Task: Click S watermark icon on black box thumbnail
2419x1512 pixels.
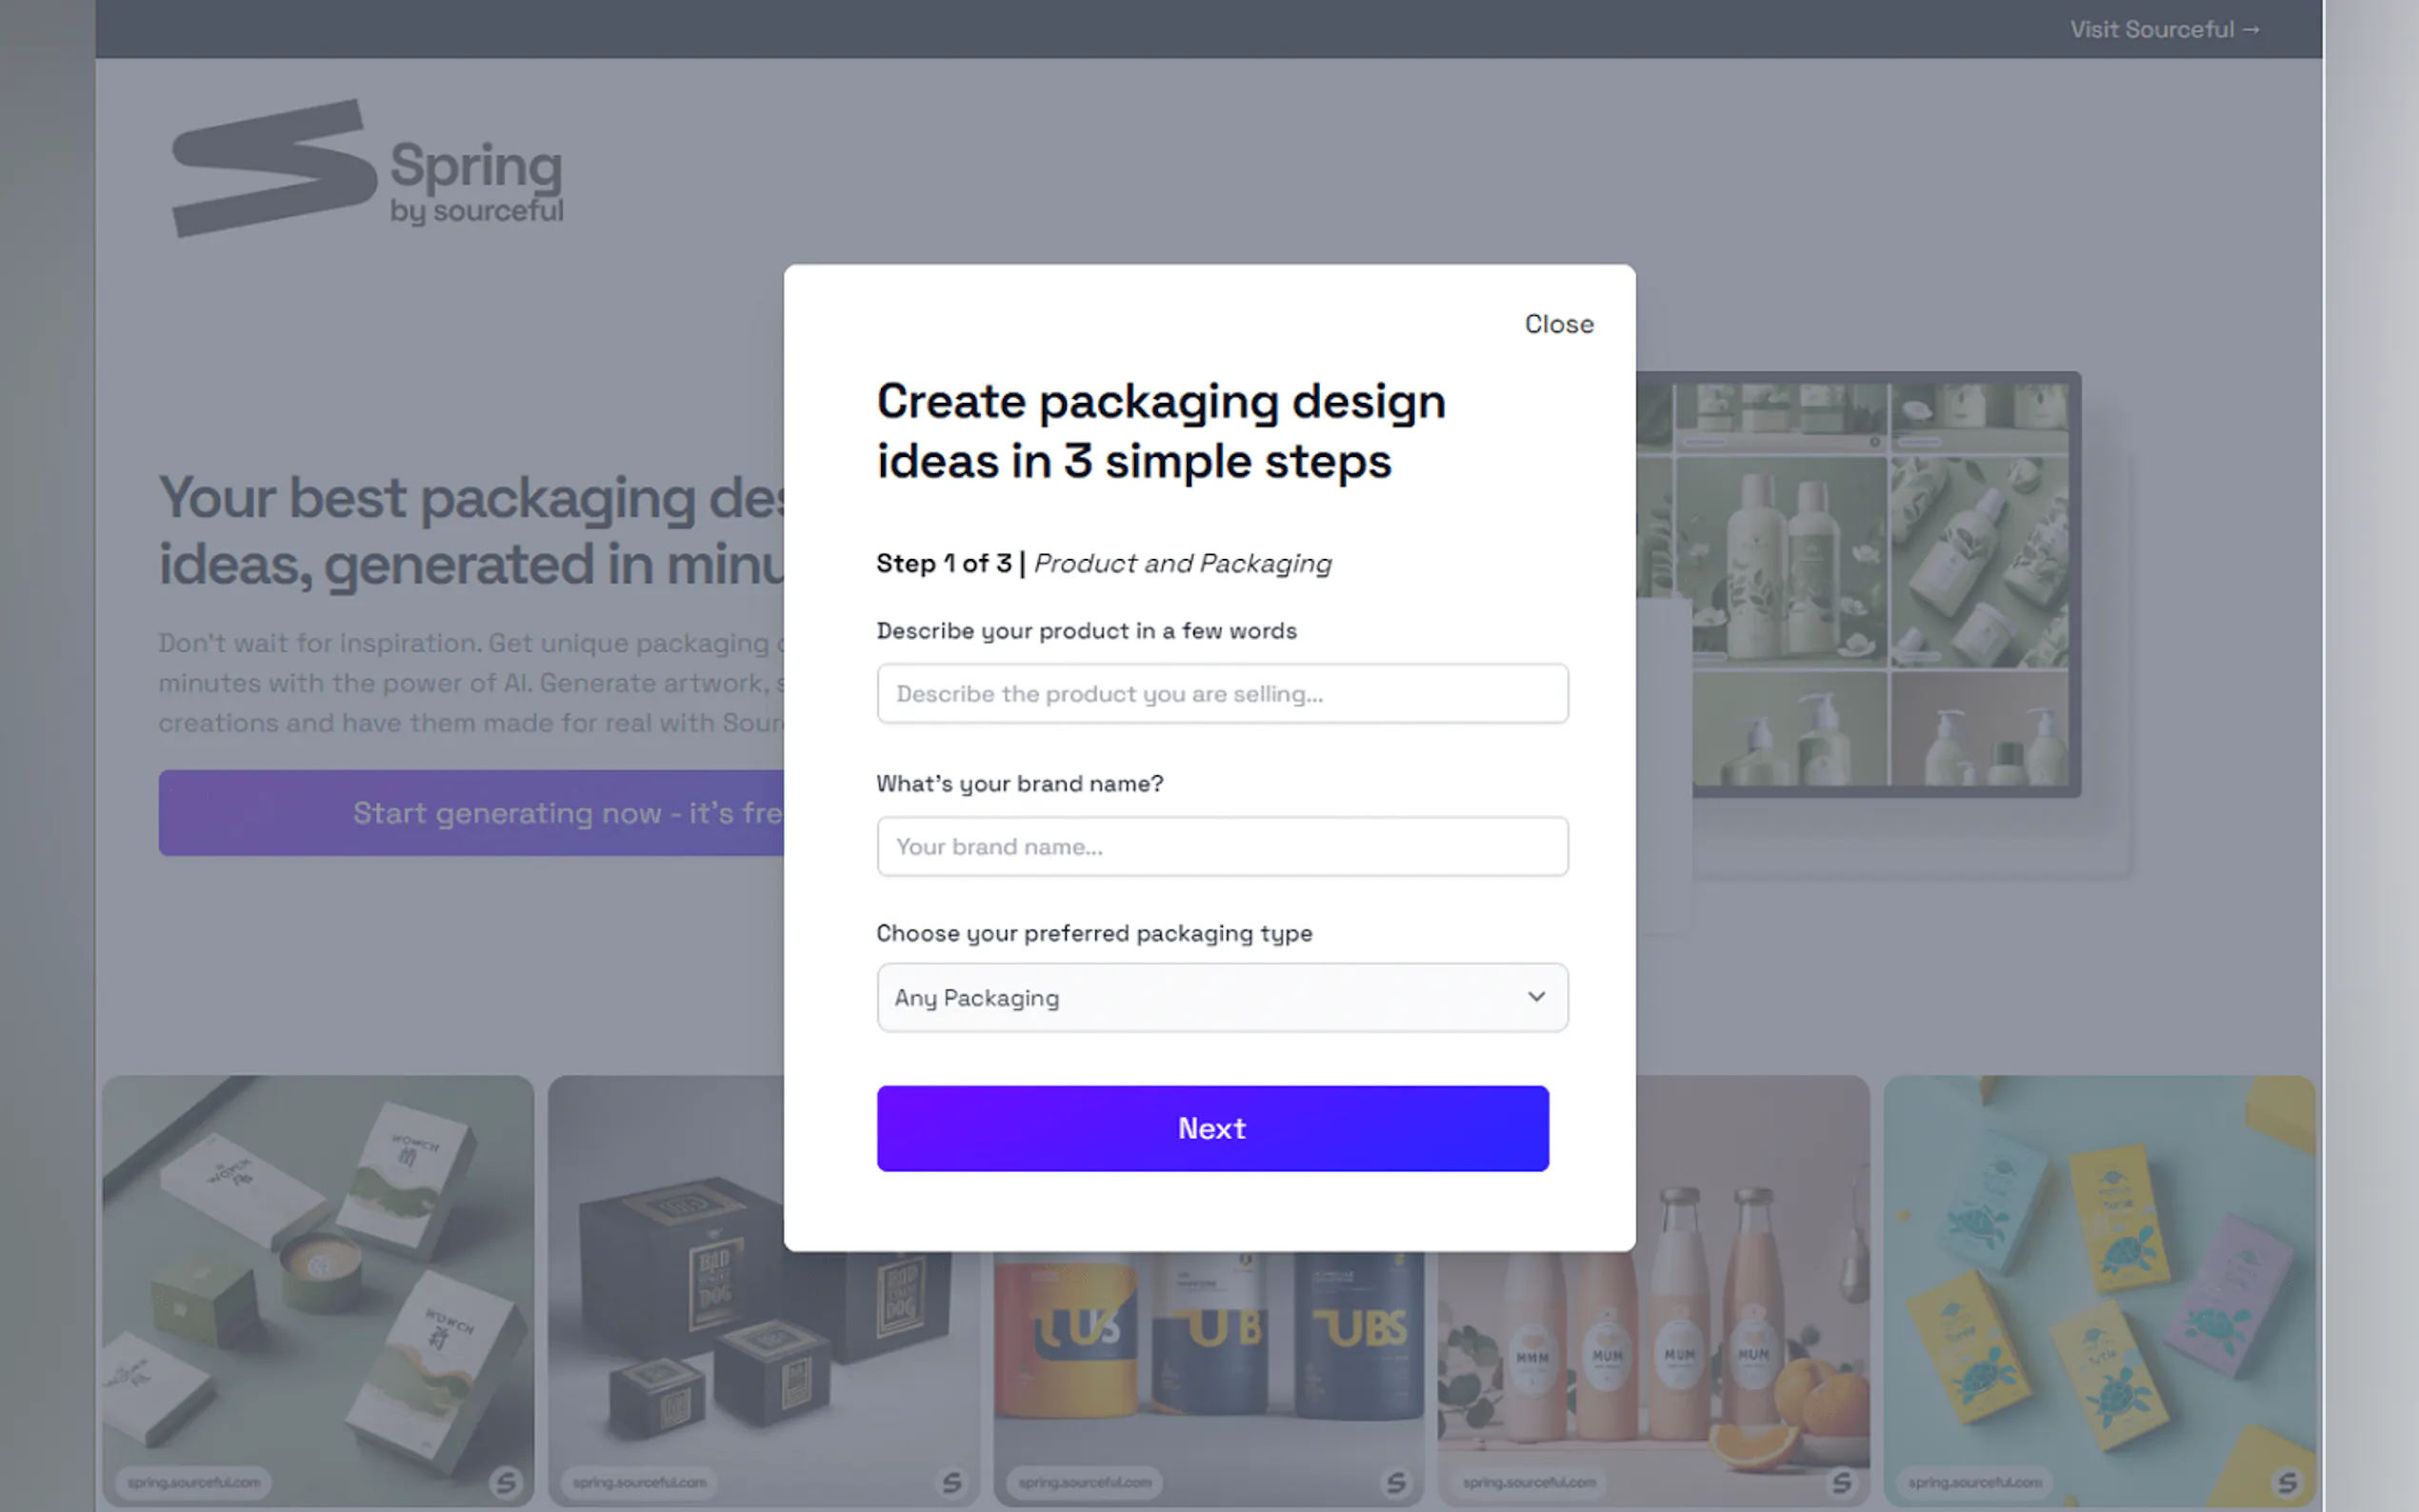Action: click(951, 1482)
